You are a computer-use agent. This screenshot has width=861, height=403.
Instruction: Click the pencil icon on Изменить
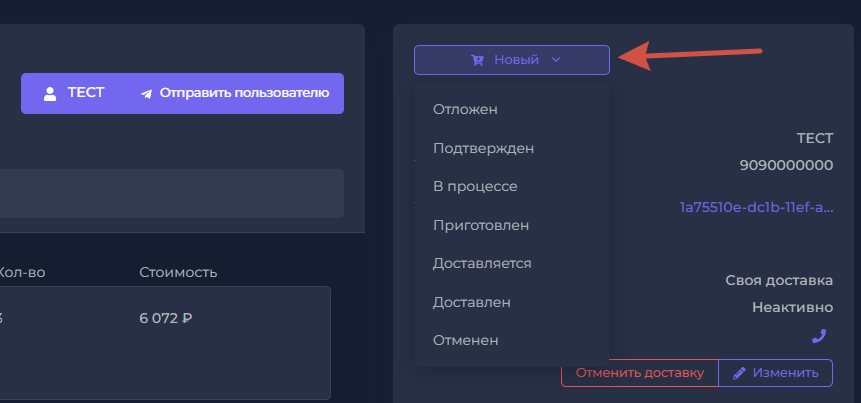[x=740, y=373]
